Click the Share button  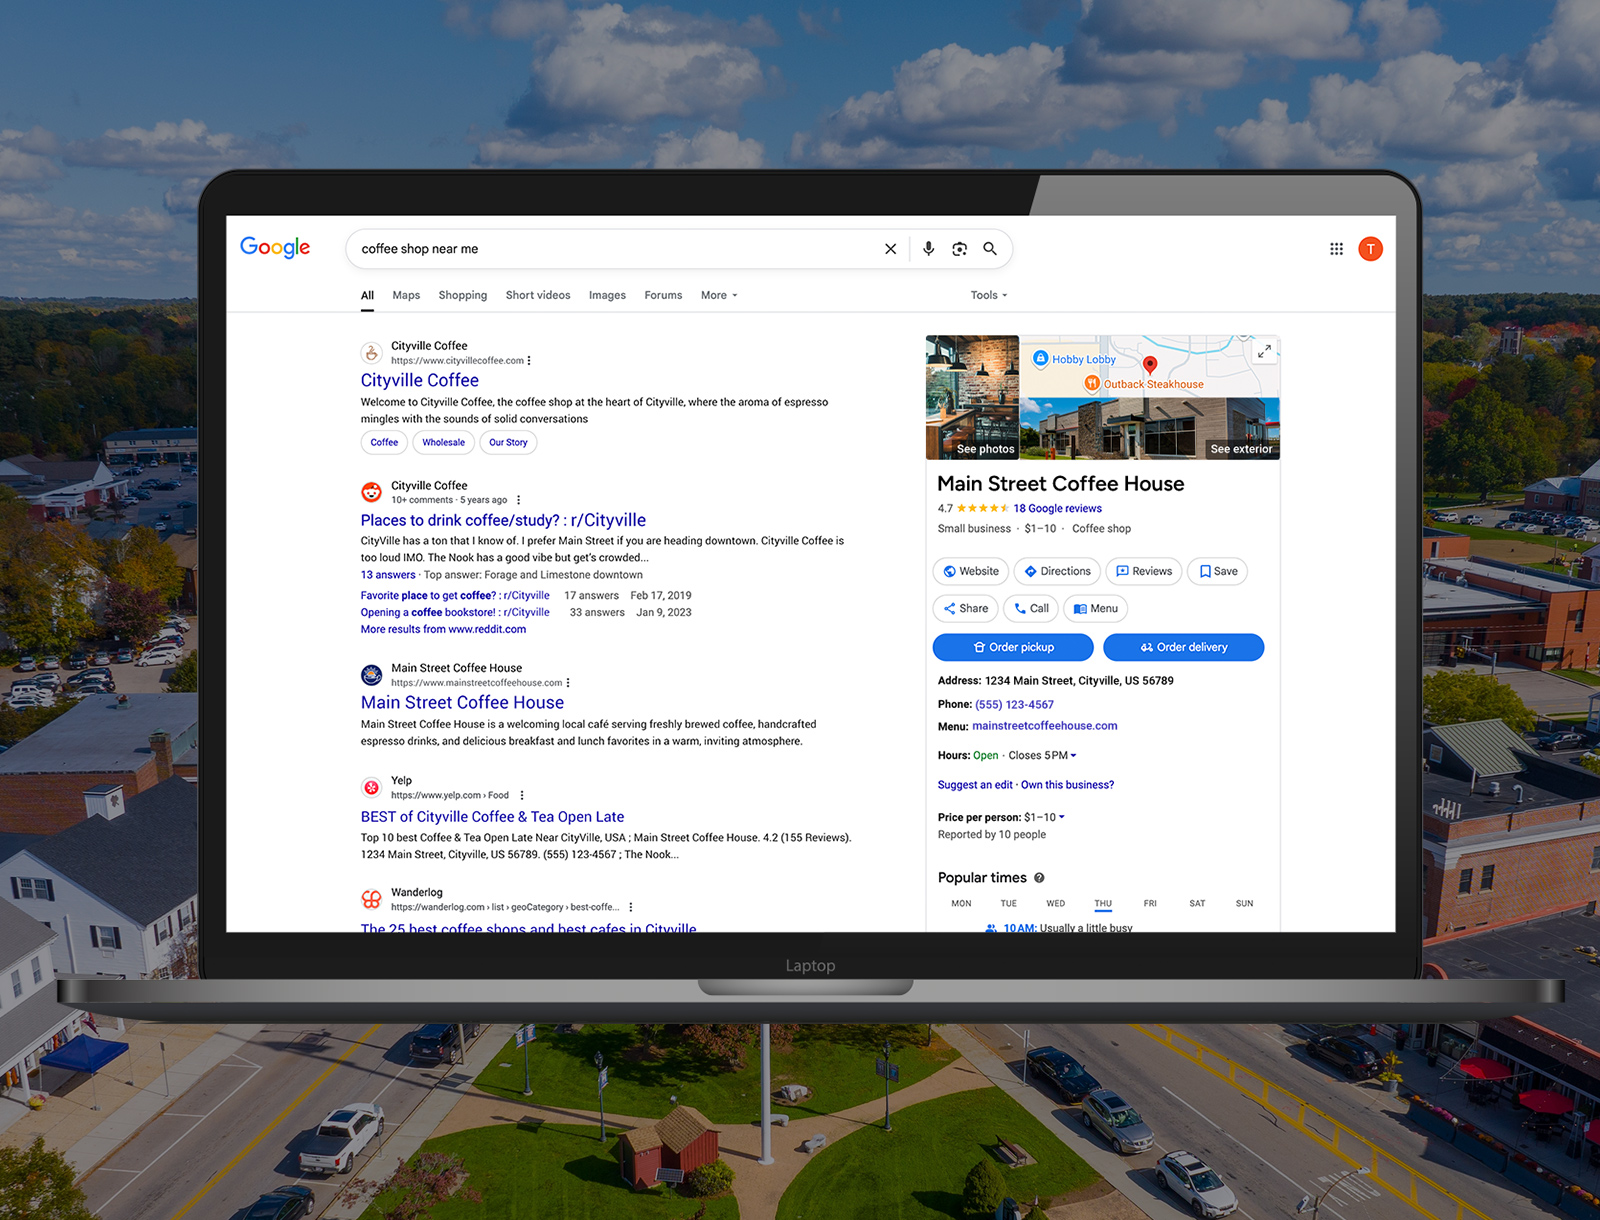point(965,609)
